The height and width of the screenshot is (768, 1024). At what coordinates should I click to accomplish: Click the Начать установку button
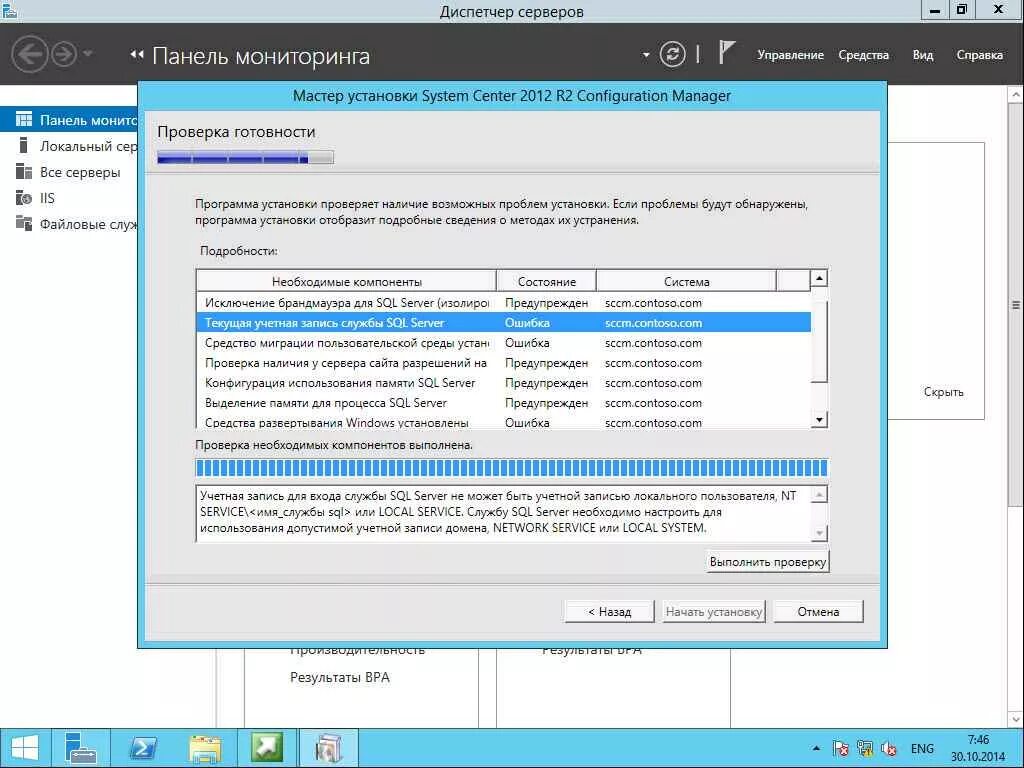point(714,612)
